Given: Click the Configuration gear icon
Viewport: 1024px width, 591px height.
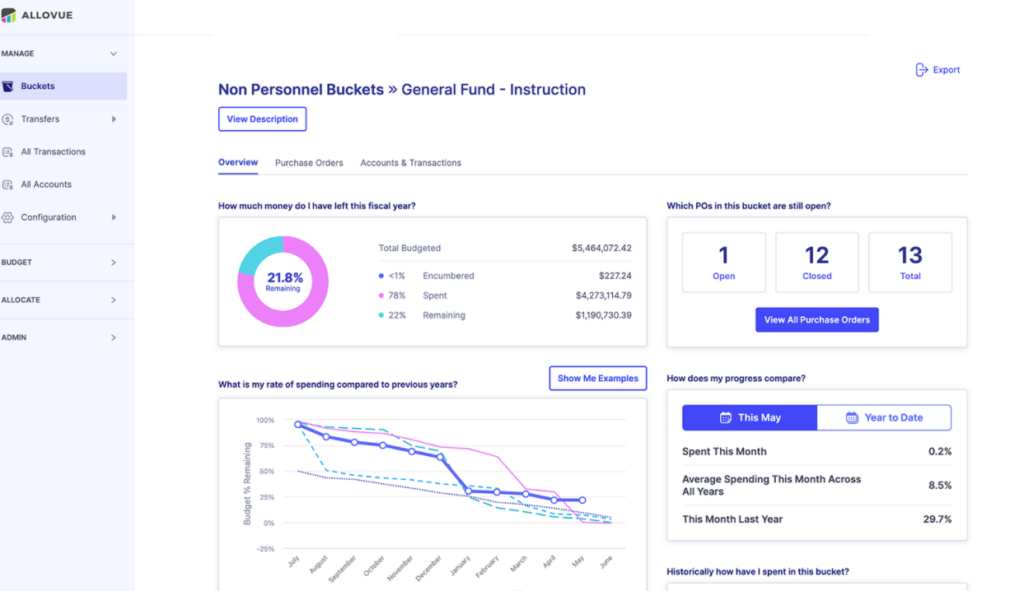Looking at the screenshot, I should tap(8, 217).
